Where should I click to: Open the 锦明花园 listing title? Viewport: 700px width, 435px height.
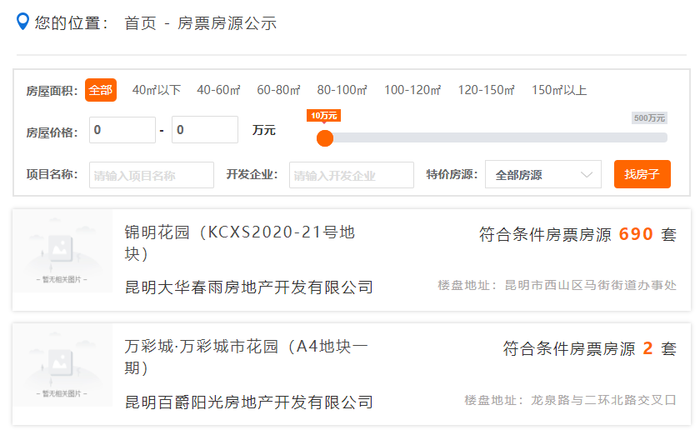coord(240,243)
